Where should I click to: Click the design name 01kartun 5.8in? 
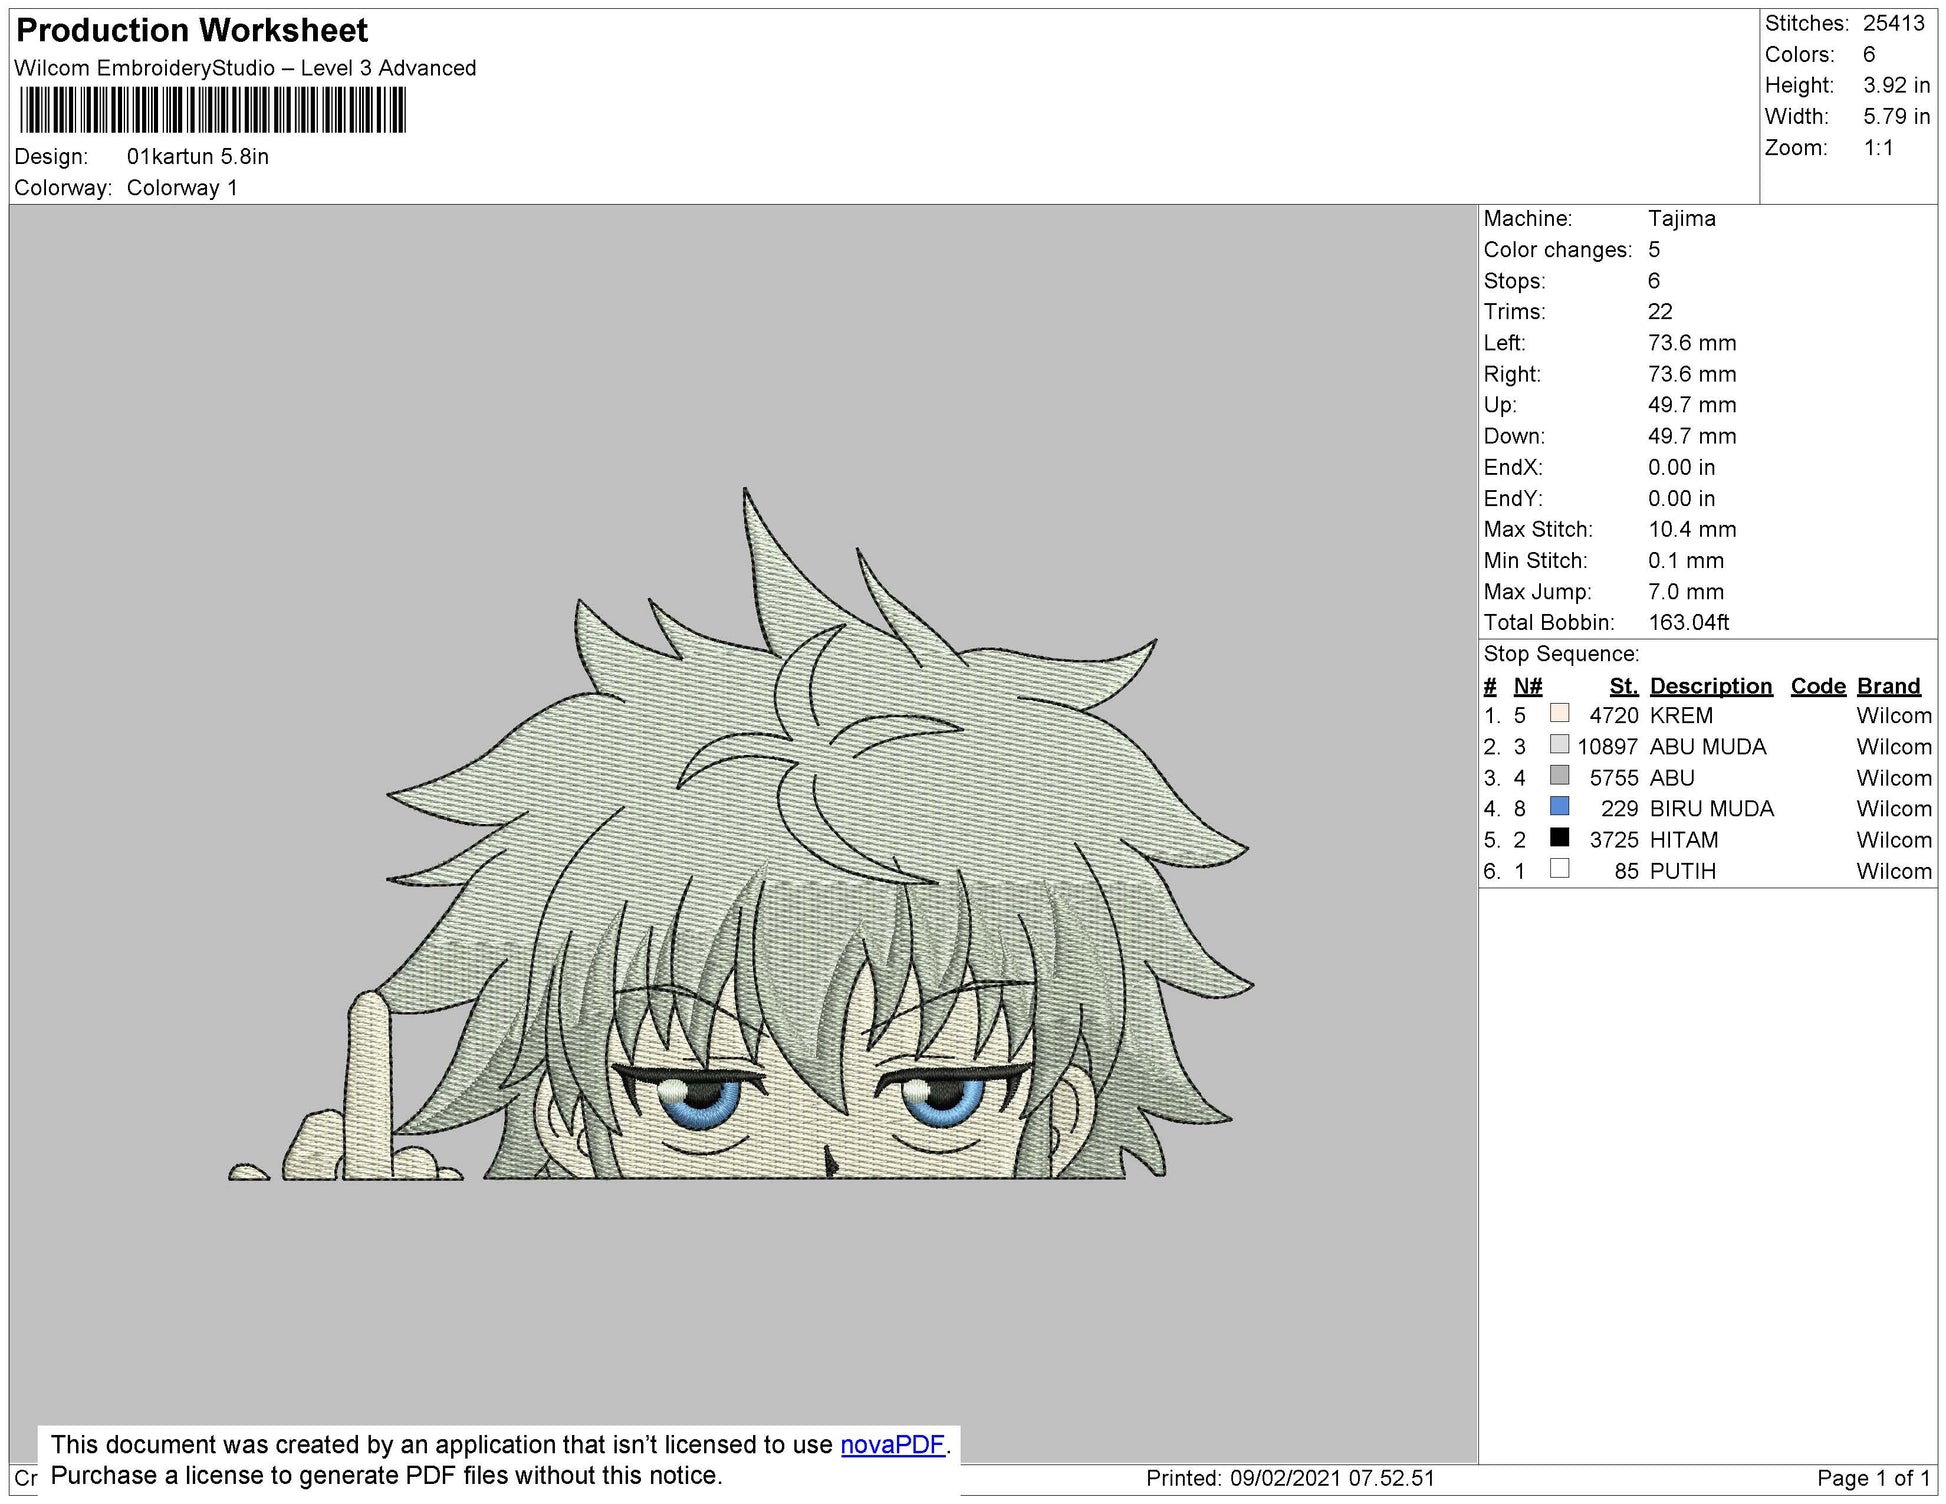click(198, 157)
